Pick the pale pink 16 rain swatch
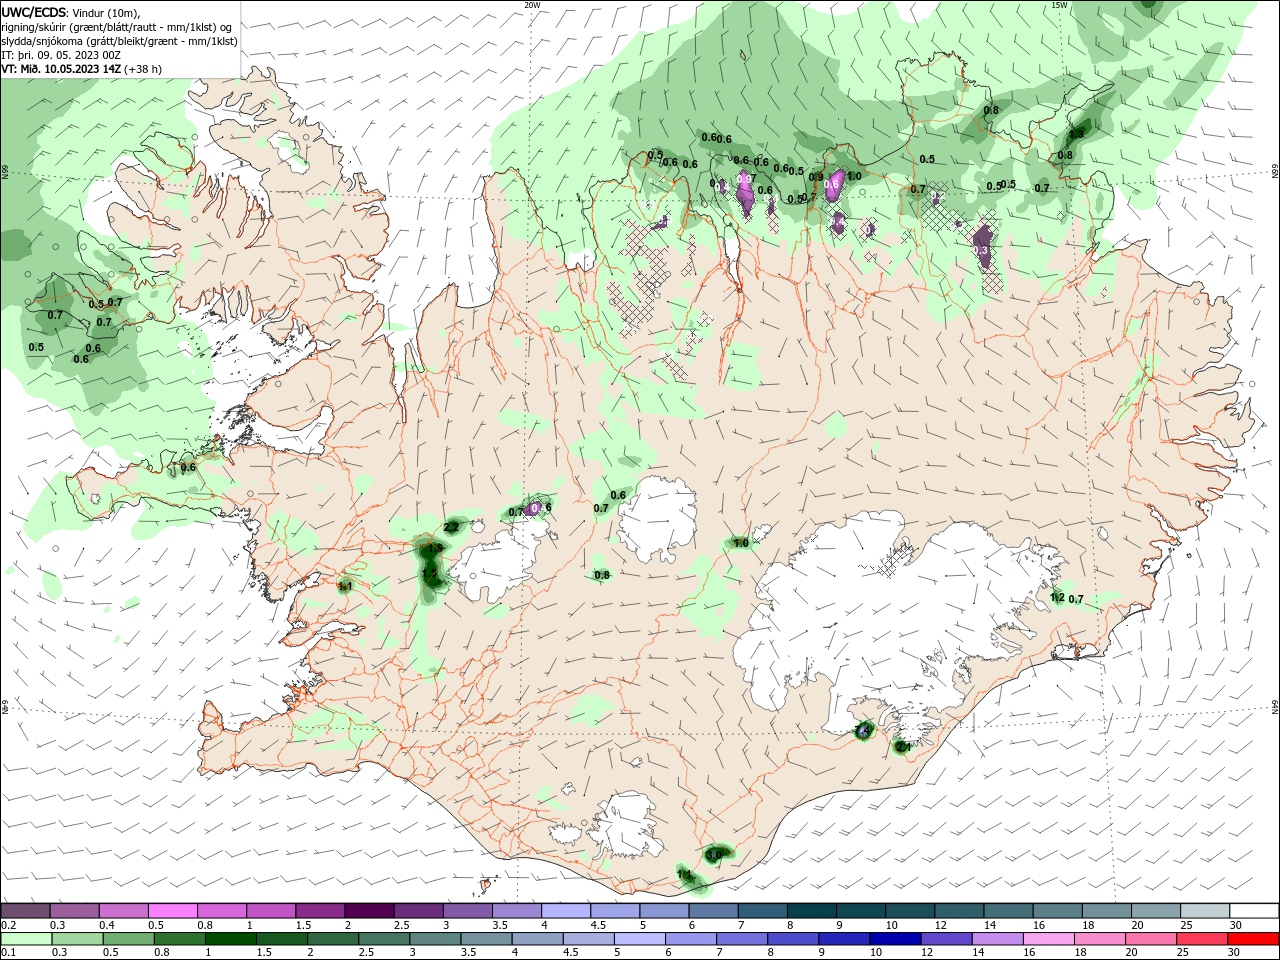This screenshot has height=960, width=1280. tap(1048, 939)
